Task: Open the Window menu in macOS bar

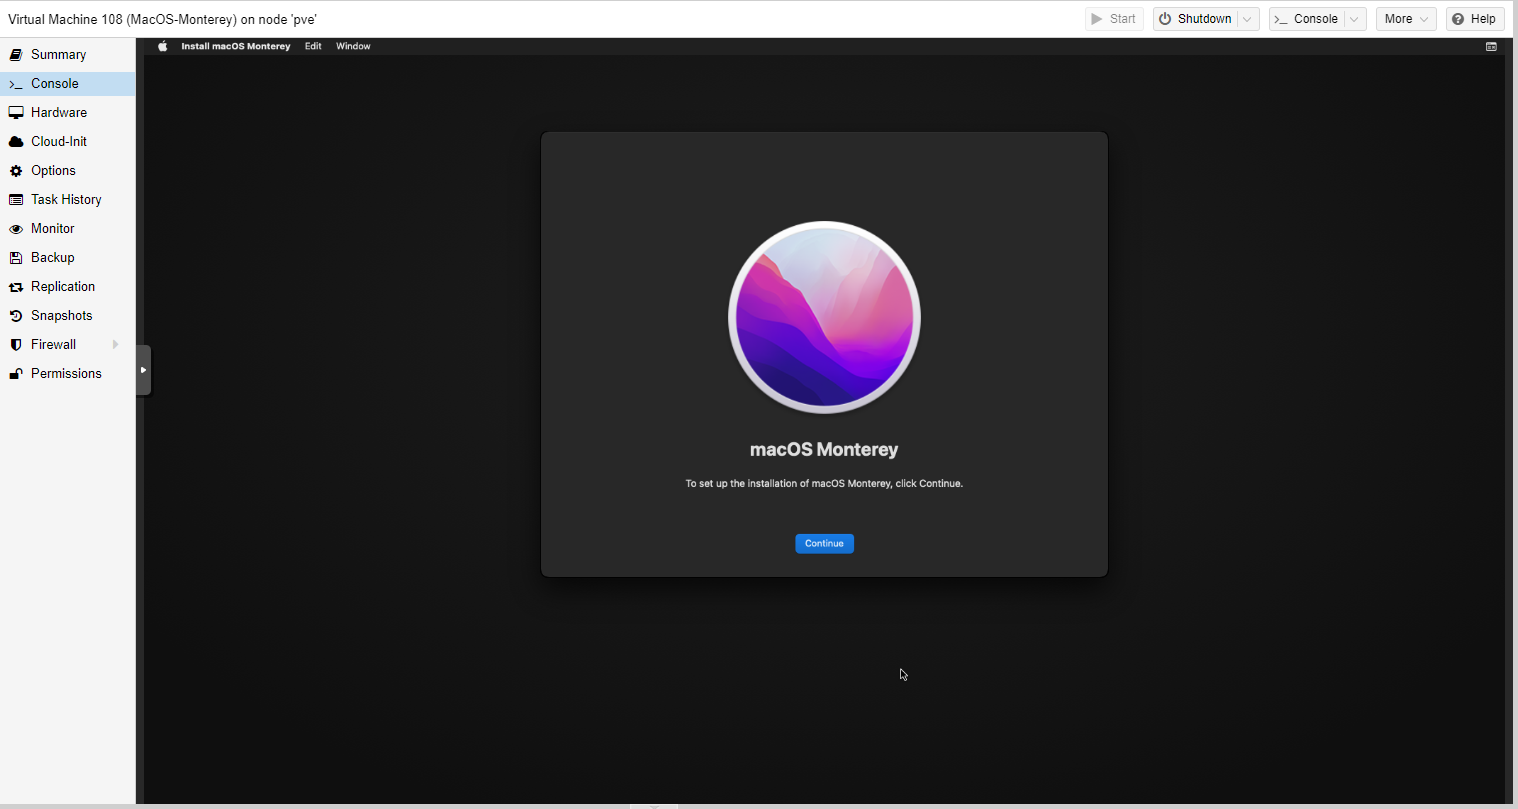Action: (353, 46)
